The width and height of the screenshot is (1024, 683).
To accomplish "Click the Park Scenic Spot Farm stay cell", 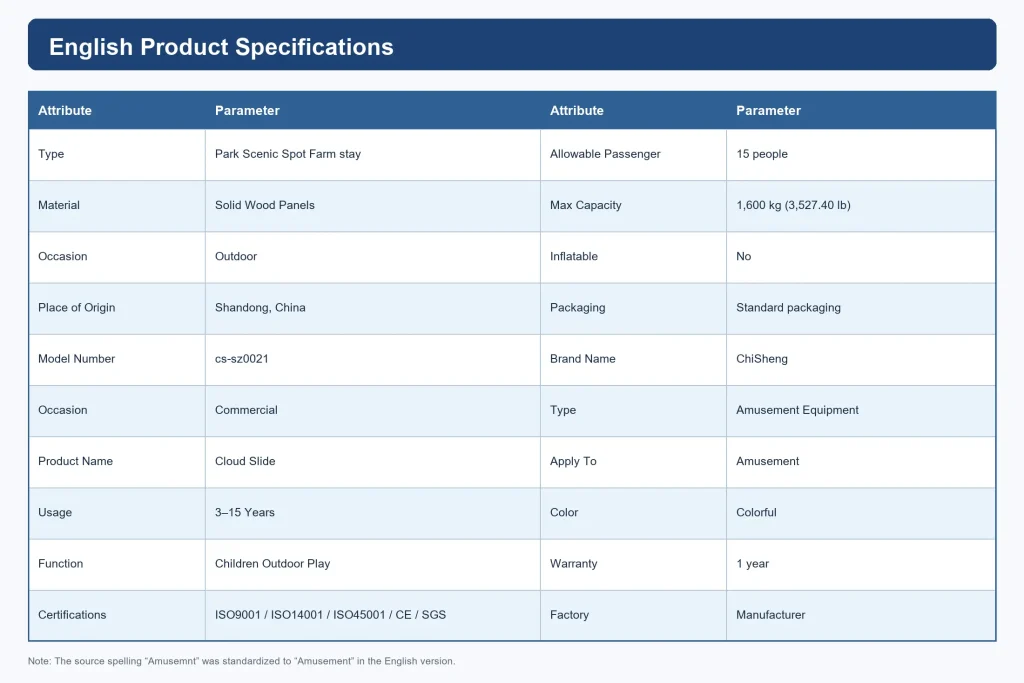I will click(373, 154).
